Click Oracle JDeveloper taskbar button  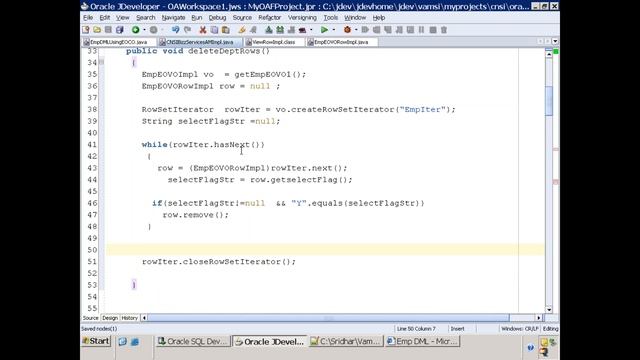coord(269,341)
